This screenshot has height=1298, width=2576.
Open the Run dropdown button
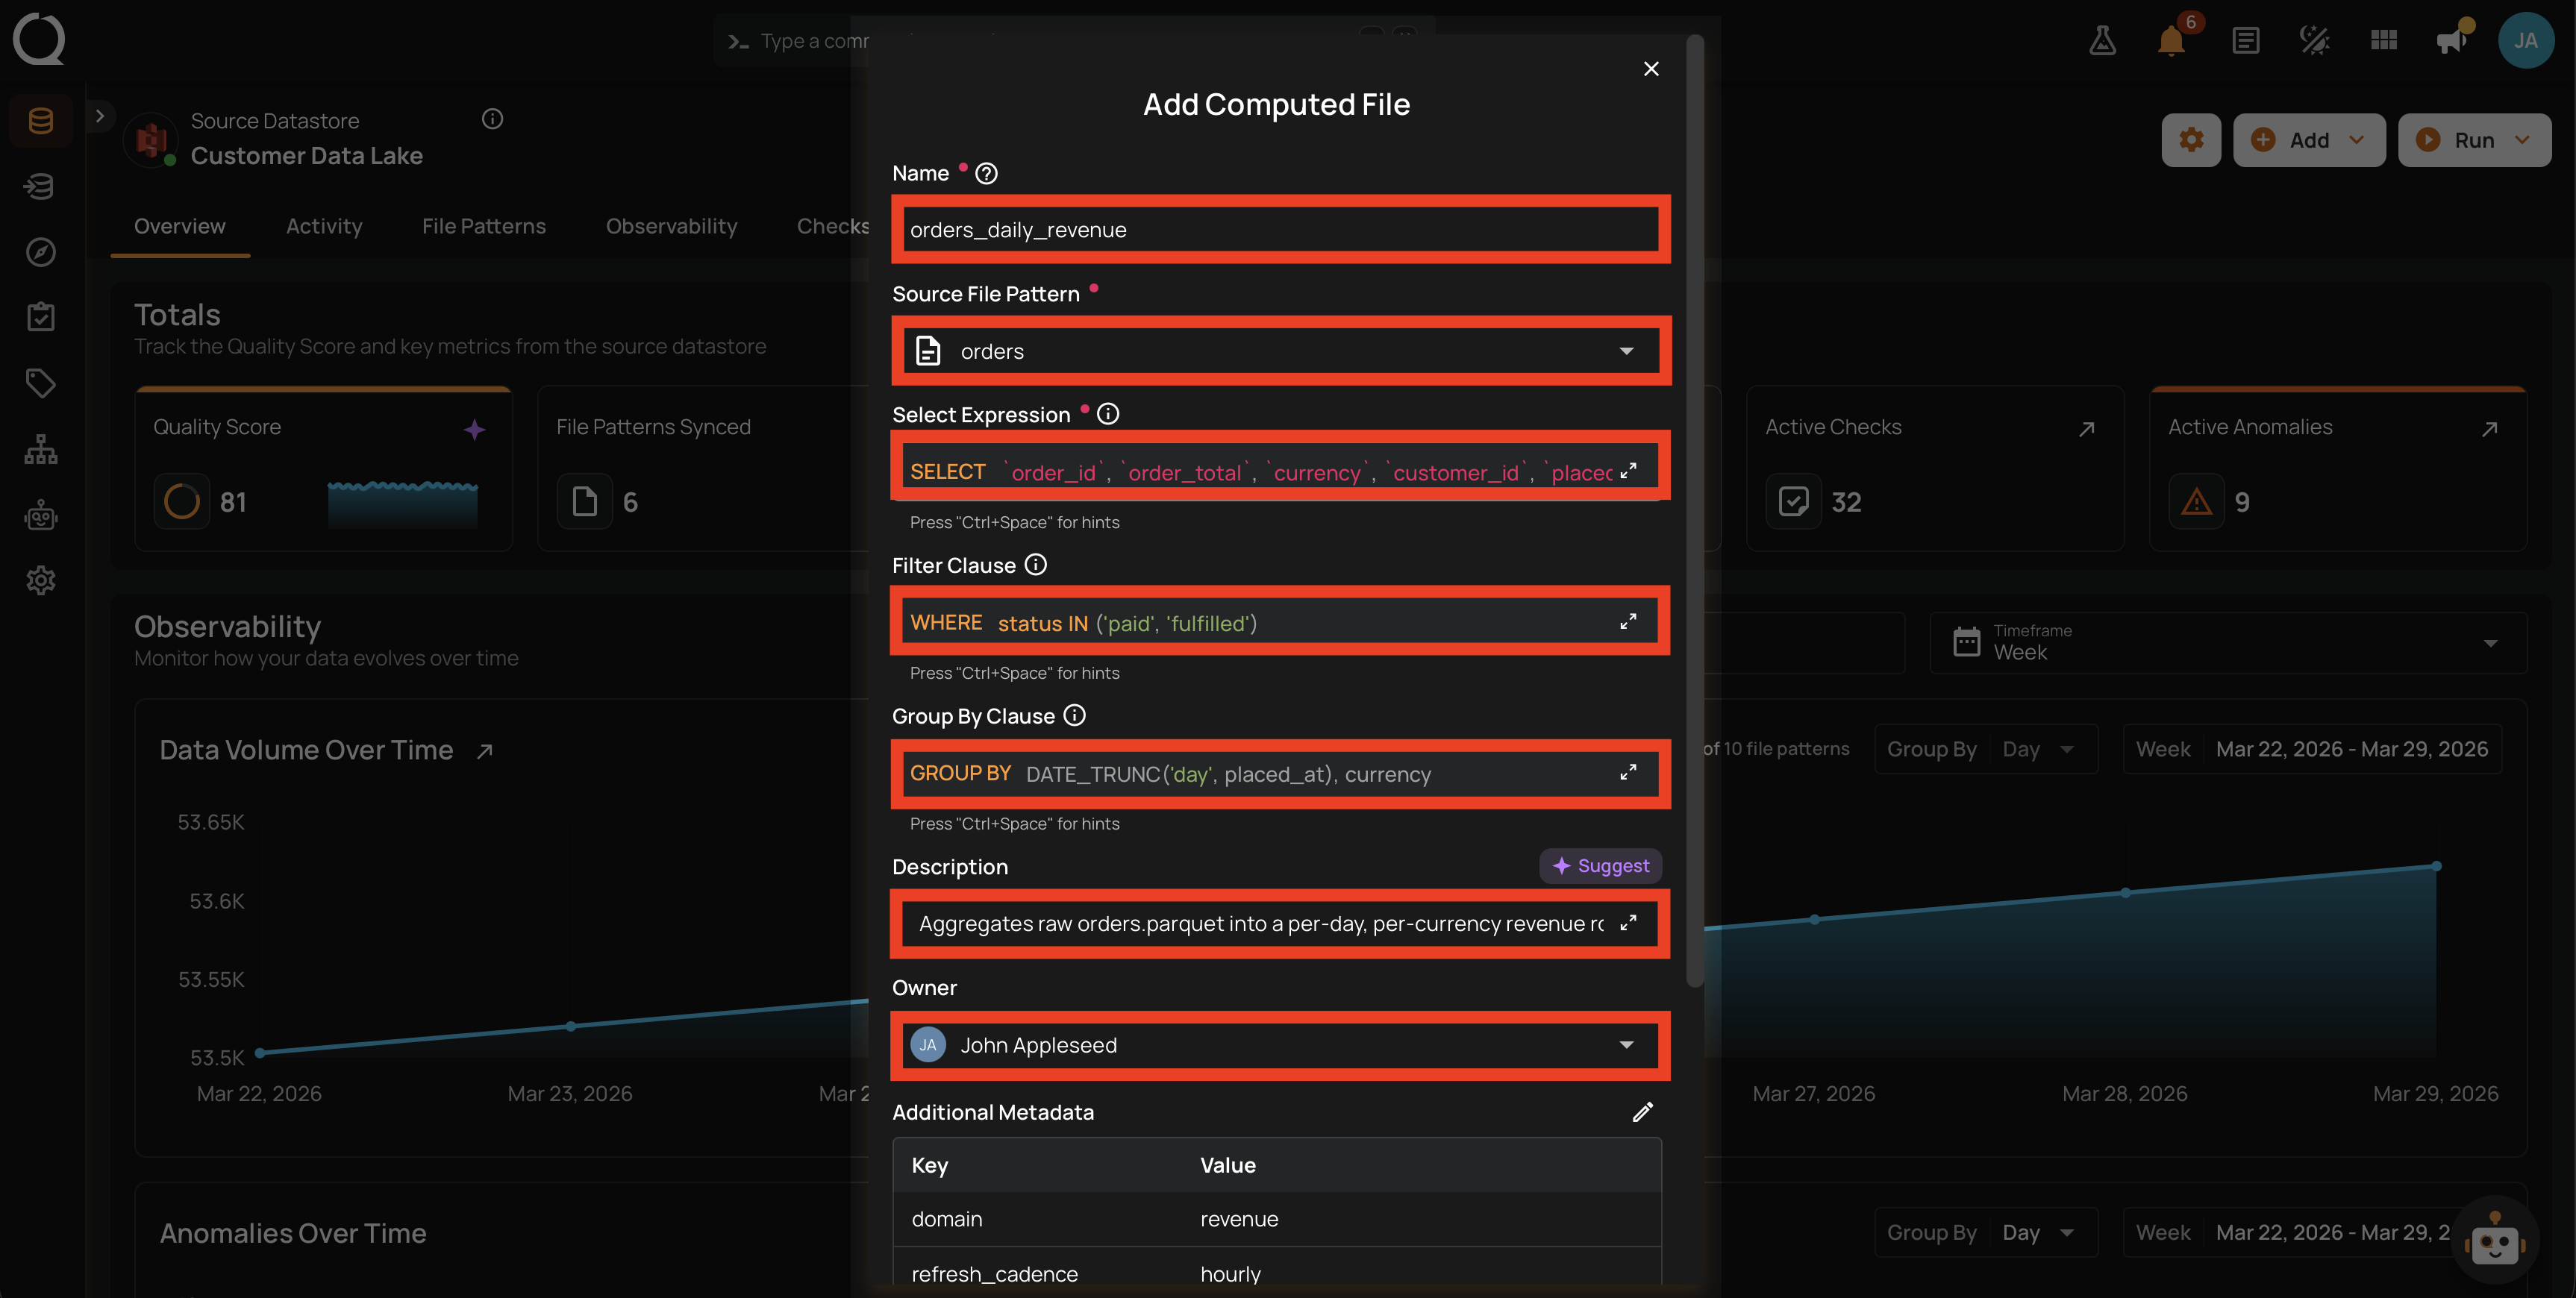tap(2474, 140)
